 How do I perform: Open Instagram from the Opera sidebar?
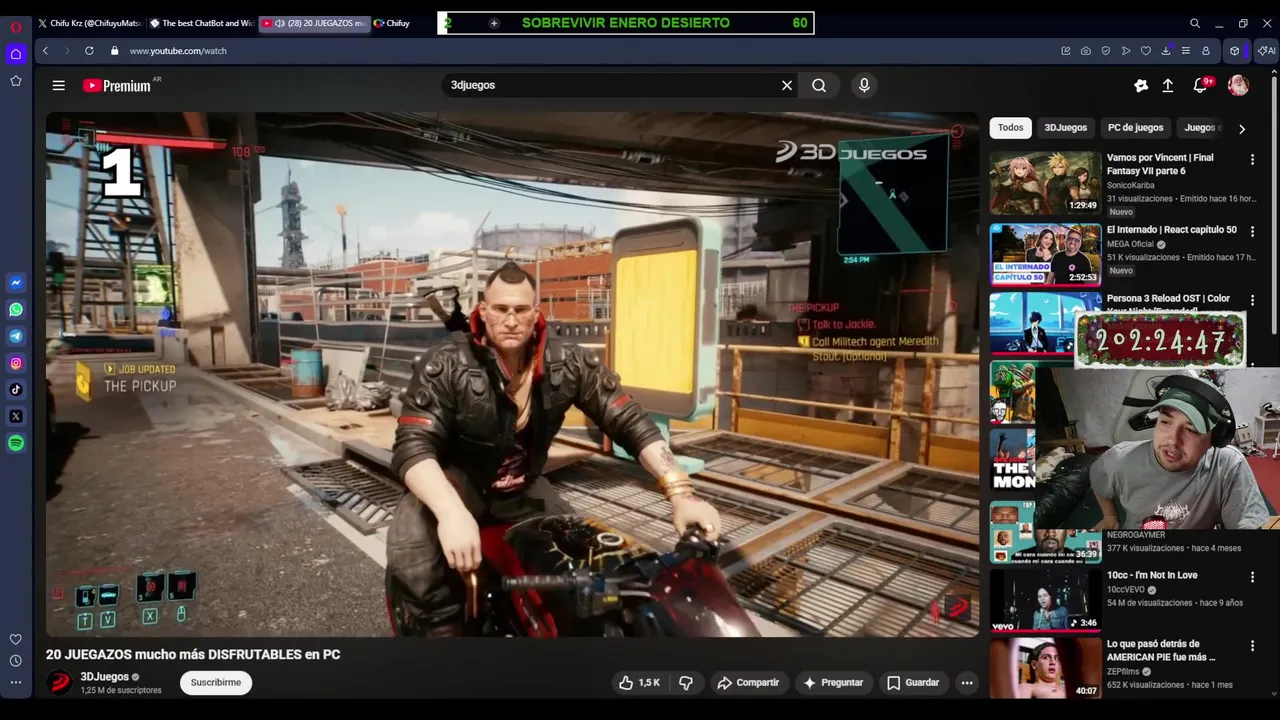pos(16,363)
